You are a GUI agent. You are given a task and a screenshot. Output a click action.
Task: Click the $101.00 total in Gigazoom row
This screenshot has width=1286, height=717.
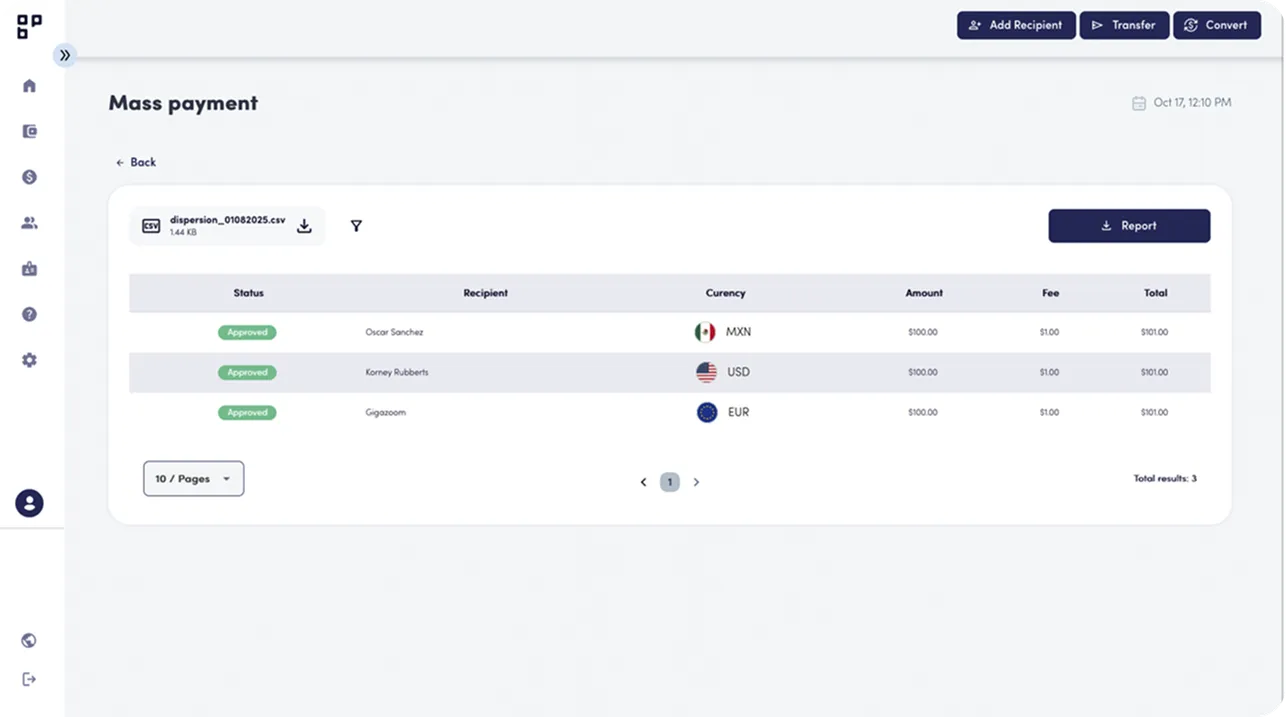click(1154, 412)
